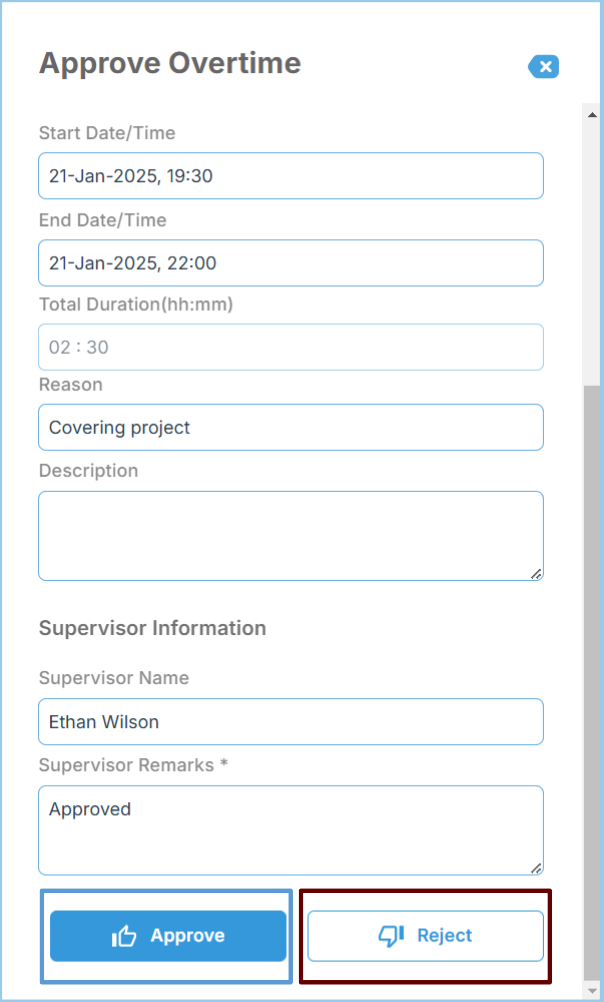Click the Description box resize handle
This screenshot has width=604, height=1002.
click(x=536, y=574)
